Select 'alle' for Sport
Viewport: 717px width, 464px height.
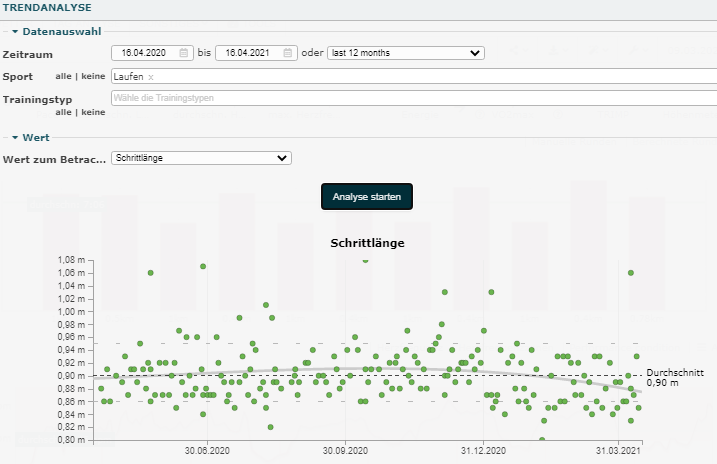pyautogui.click(x=64, y=76)
